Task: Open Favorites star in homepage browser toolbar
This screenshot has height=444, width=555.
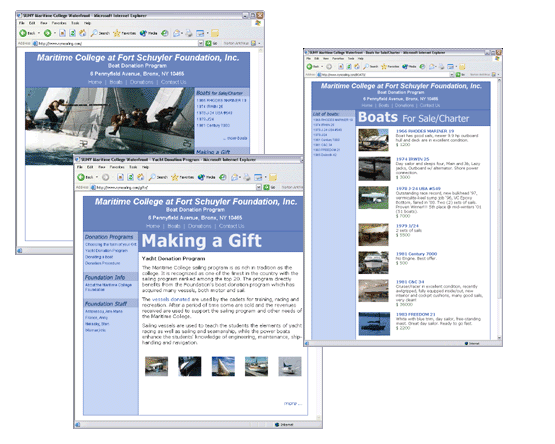Action: tap(124, 33)
